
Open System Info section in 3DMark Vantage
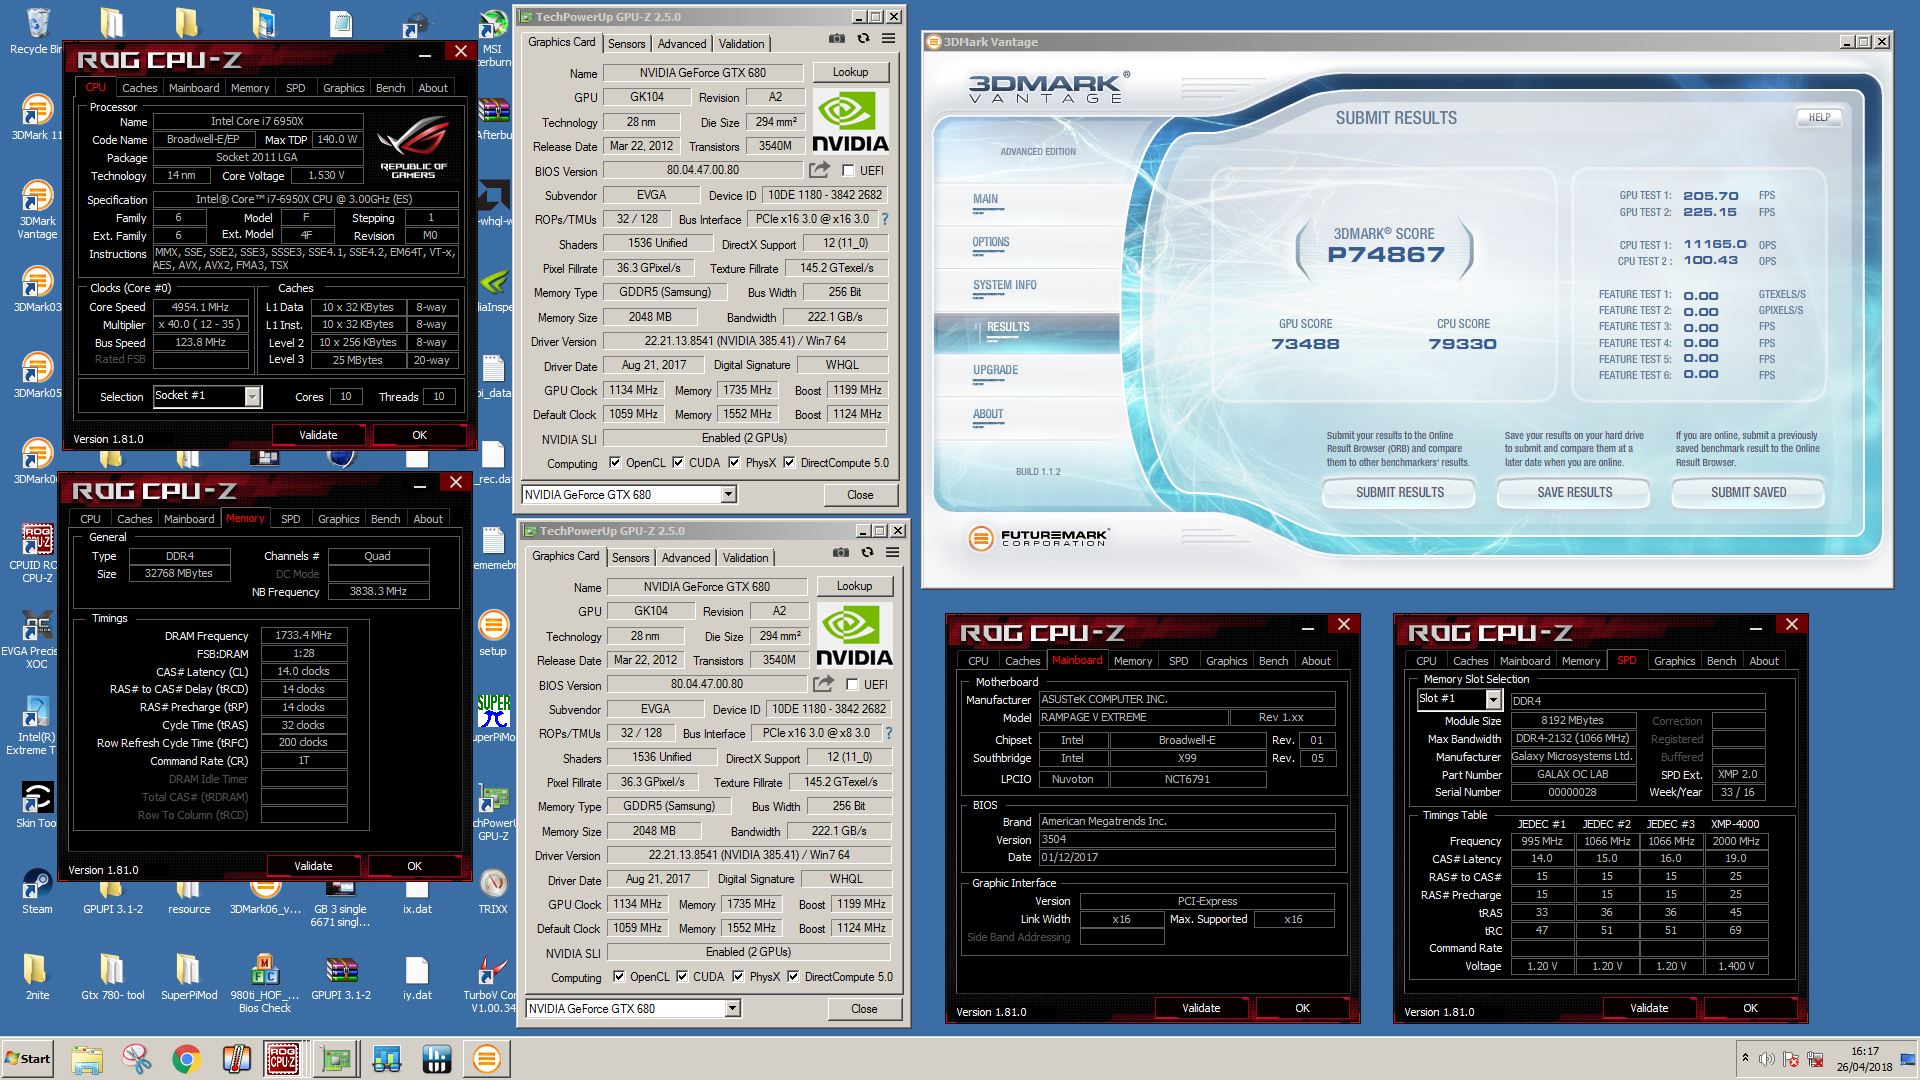click(x=1004, y=285)
